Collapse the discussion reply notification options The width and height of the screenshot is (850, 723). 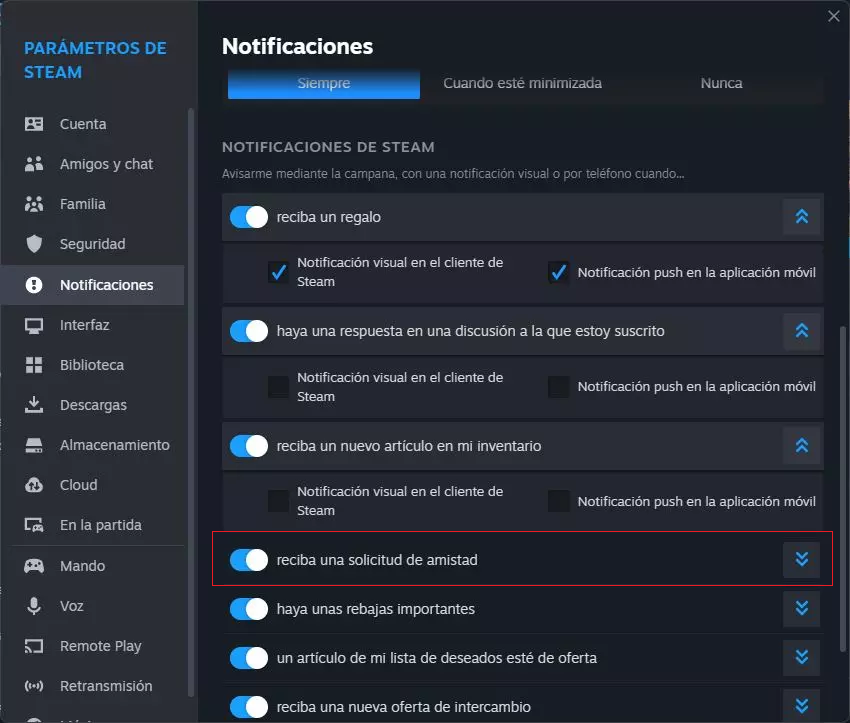click(x=802, y=331)
